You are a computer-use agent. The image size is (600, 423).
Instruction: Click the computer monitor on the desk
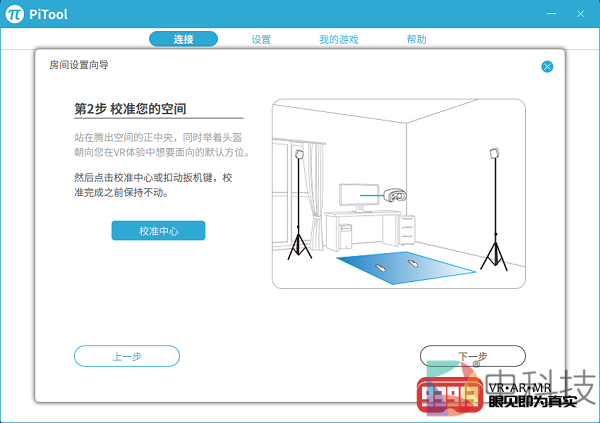[359, 195]
